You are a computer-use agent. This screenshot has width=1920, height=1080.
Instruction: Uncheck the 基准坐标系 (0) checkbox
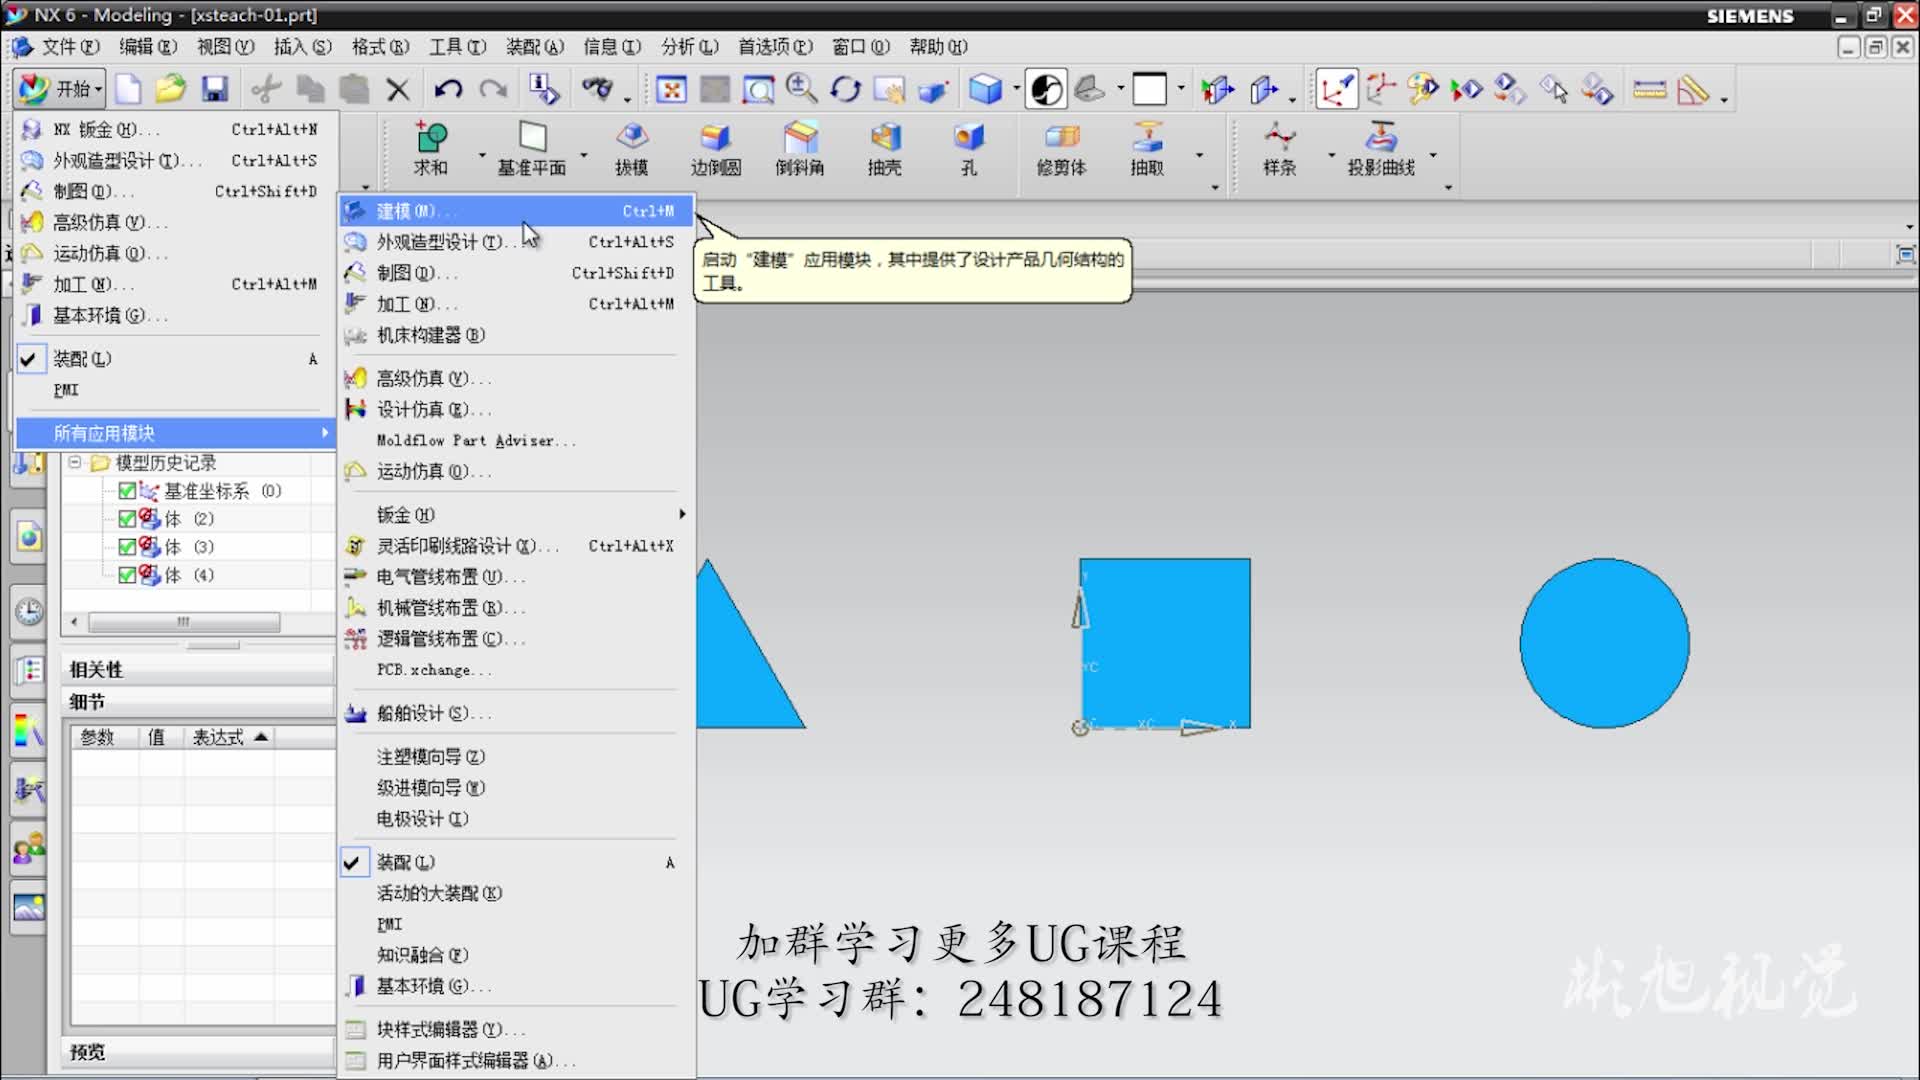tap(127, 491)
